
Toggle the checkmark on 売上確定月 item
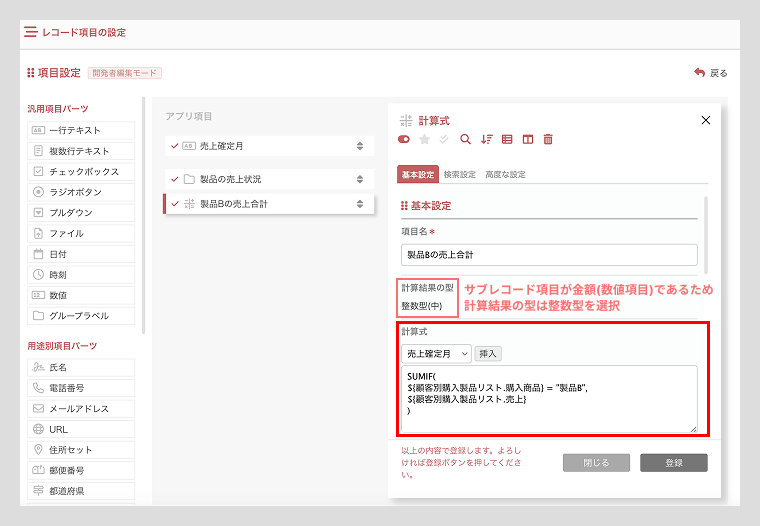175,146
